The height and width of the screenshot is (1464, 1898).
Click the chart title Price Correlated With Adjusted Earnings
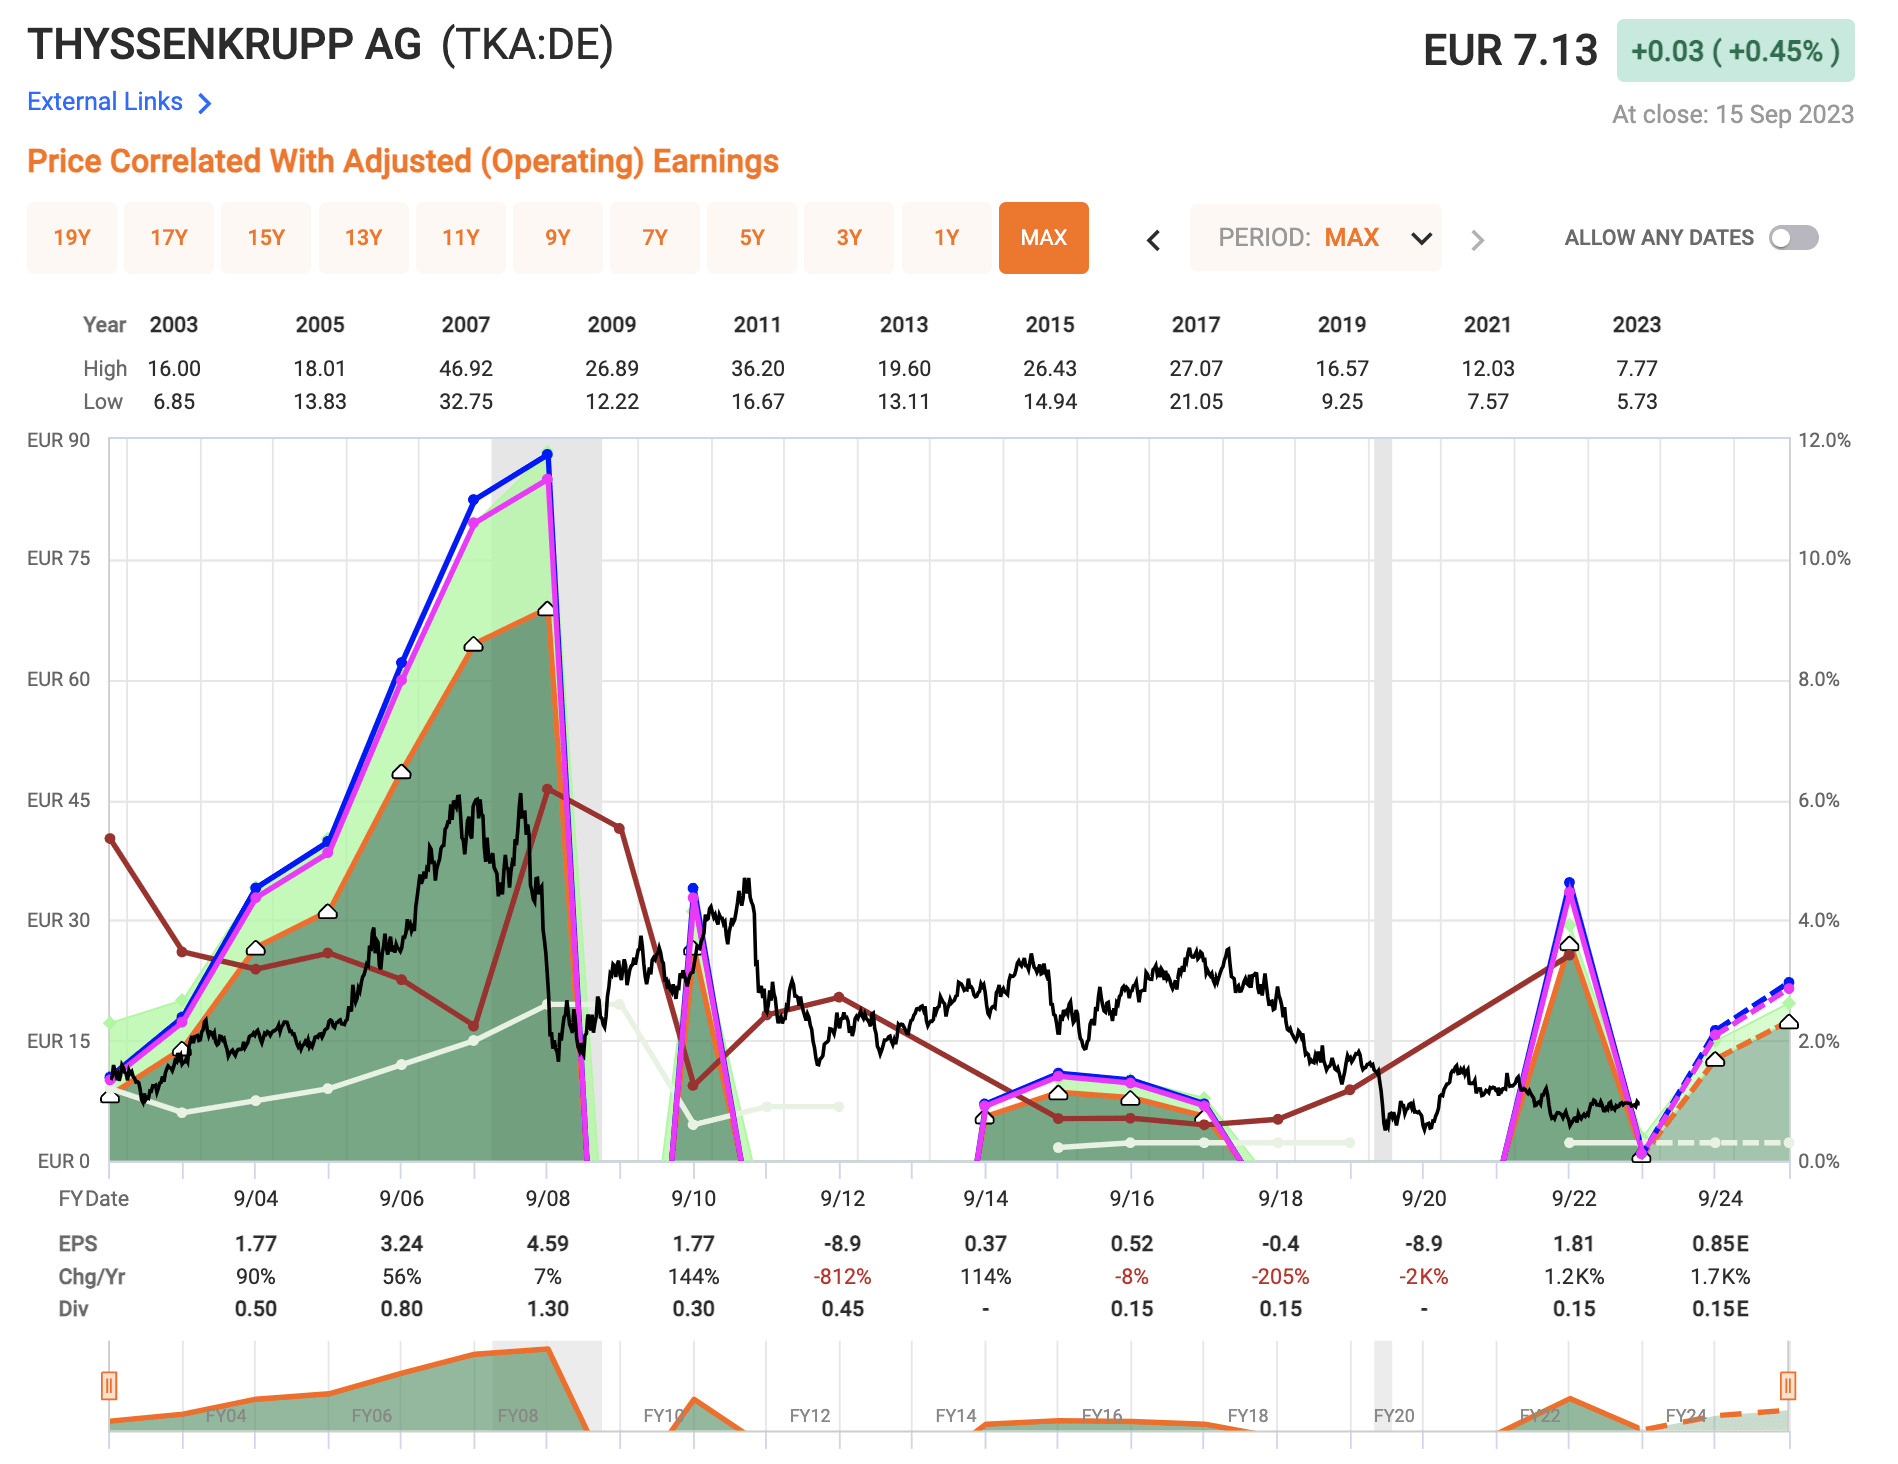tap(403, 162)
